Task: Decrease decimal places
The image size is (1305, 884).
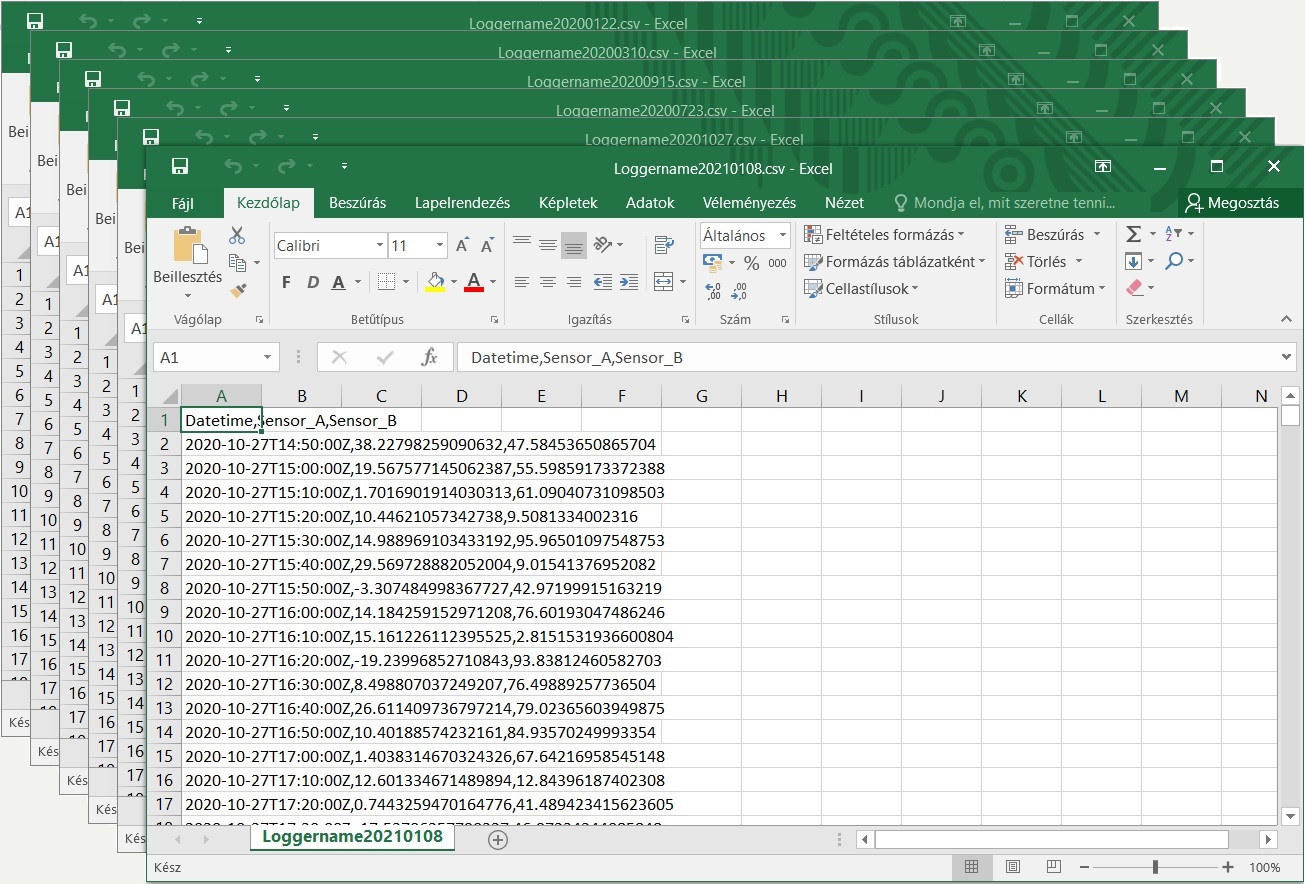Action: coord(741,291)
